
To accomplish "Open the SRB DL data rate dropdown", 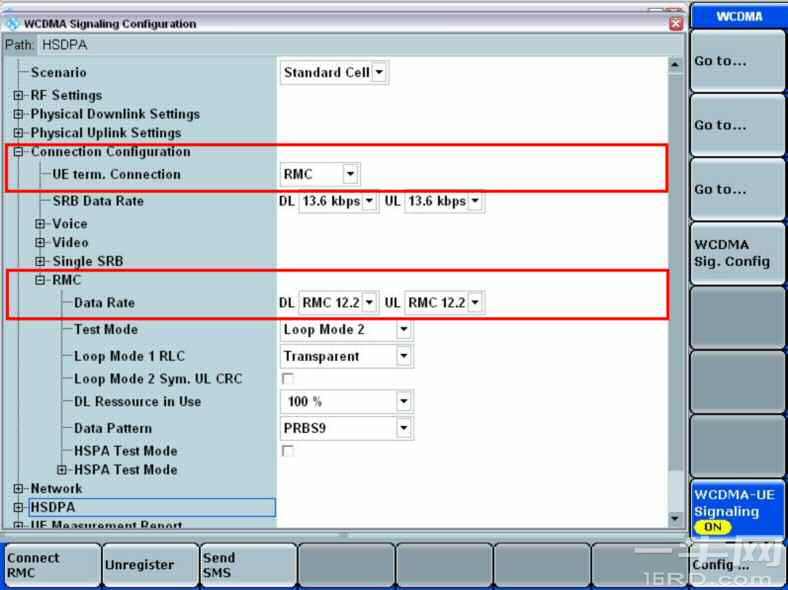I will tap(370, 202).
